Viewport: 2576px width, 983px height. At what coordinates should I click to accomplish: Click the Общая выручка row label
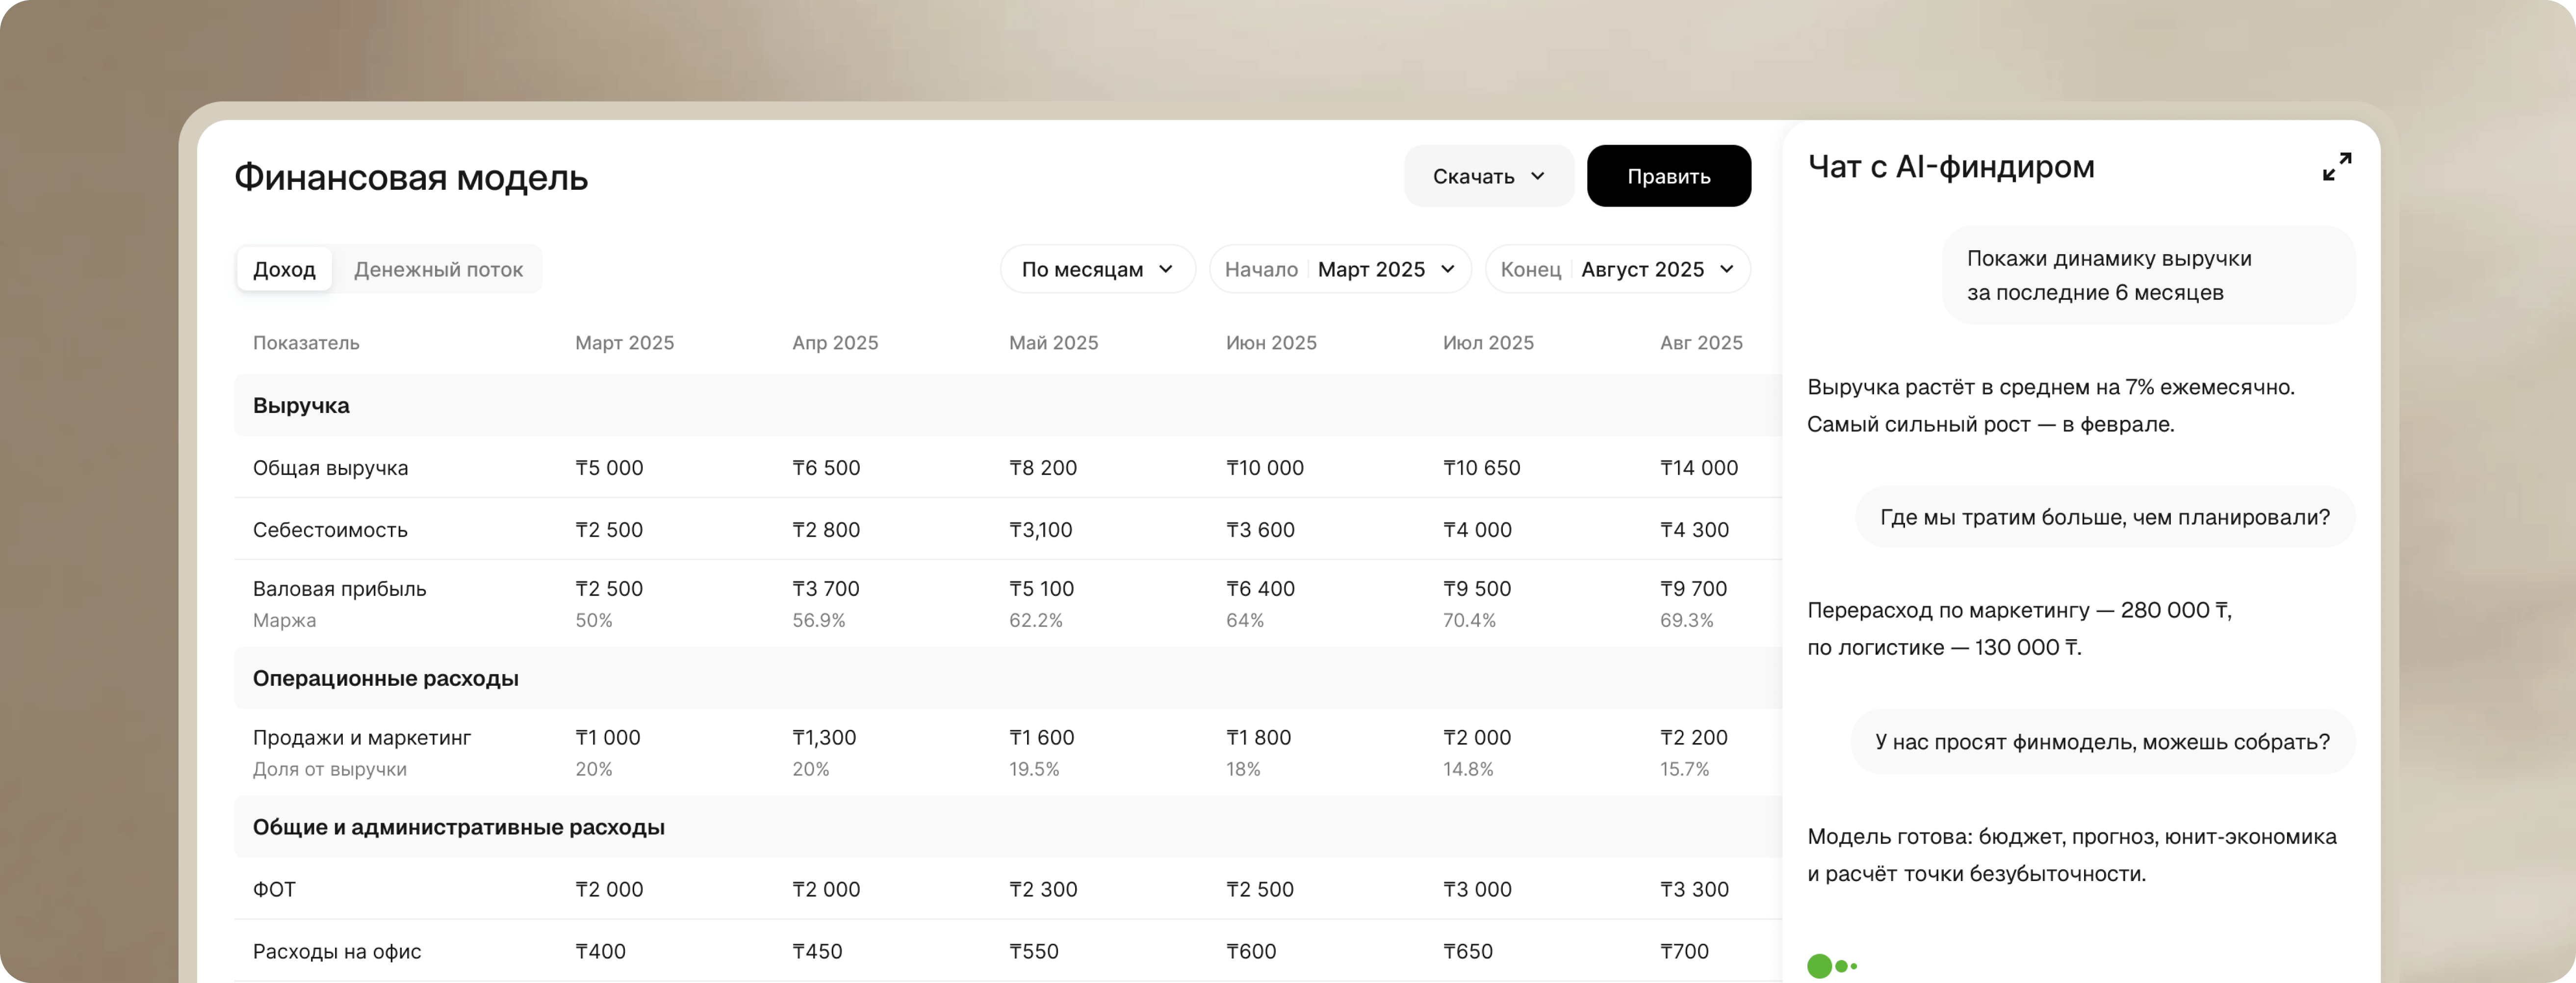pyautogui.click(x=330, y=468)
